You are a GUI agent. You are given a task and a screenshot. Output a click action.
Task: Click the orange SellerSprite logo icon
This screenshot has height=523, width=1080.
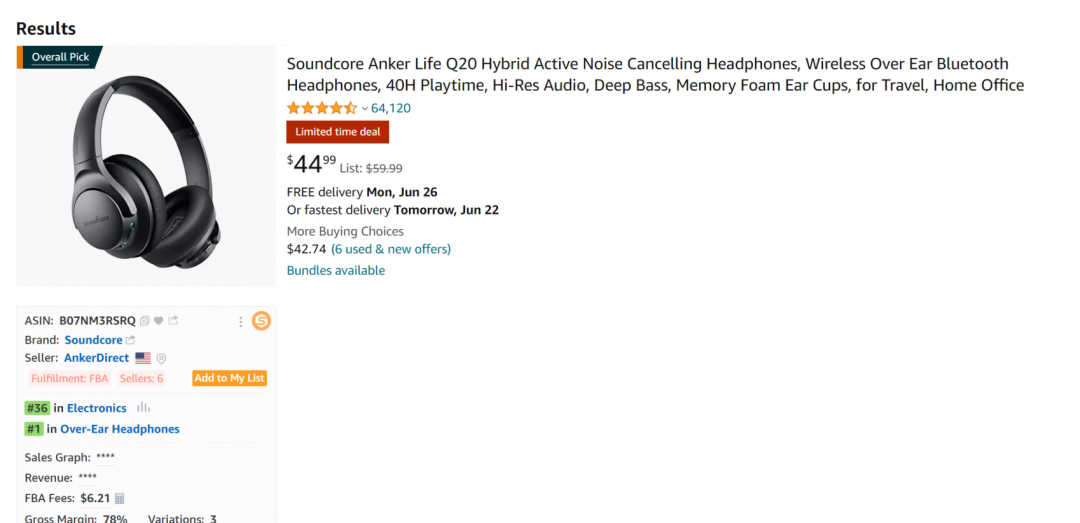(x=261, y=321)
